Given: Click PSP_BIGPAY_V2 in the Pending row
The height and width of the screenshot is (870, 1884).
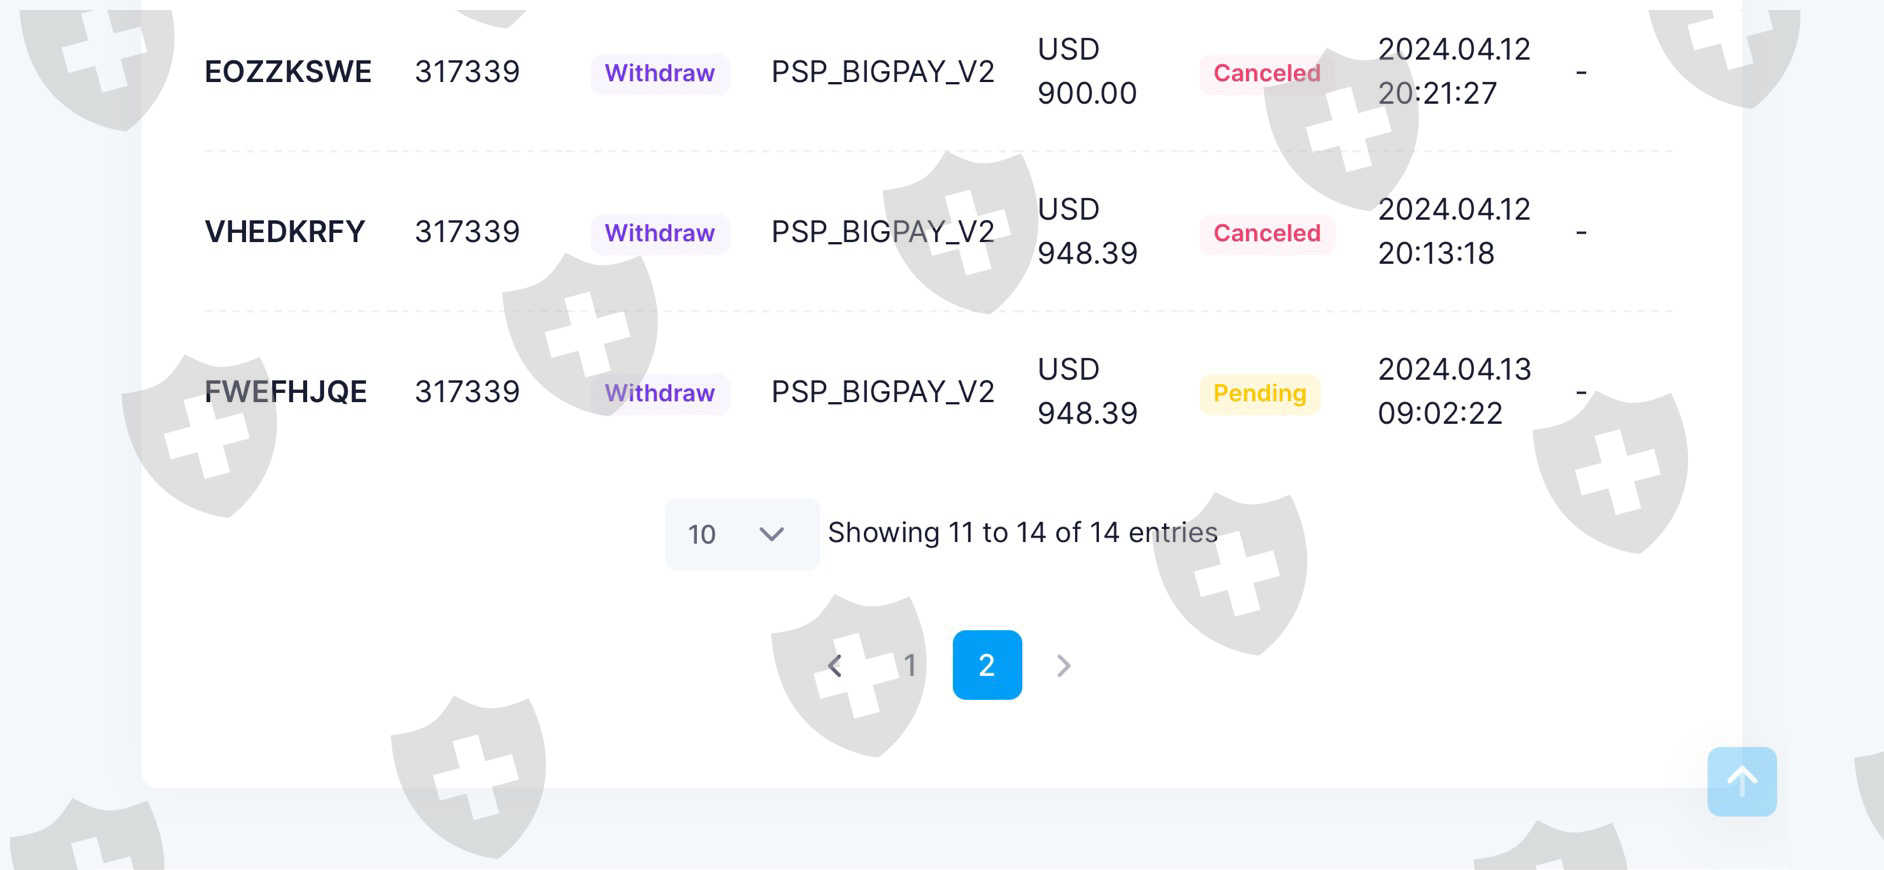Looking at the screenshot, I should (x=882, y=392).
